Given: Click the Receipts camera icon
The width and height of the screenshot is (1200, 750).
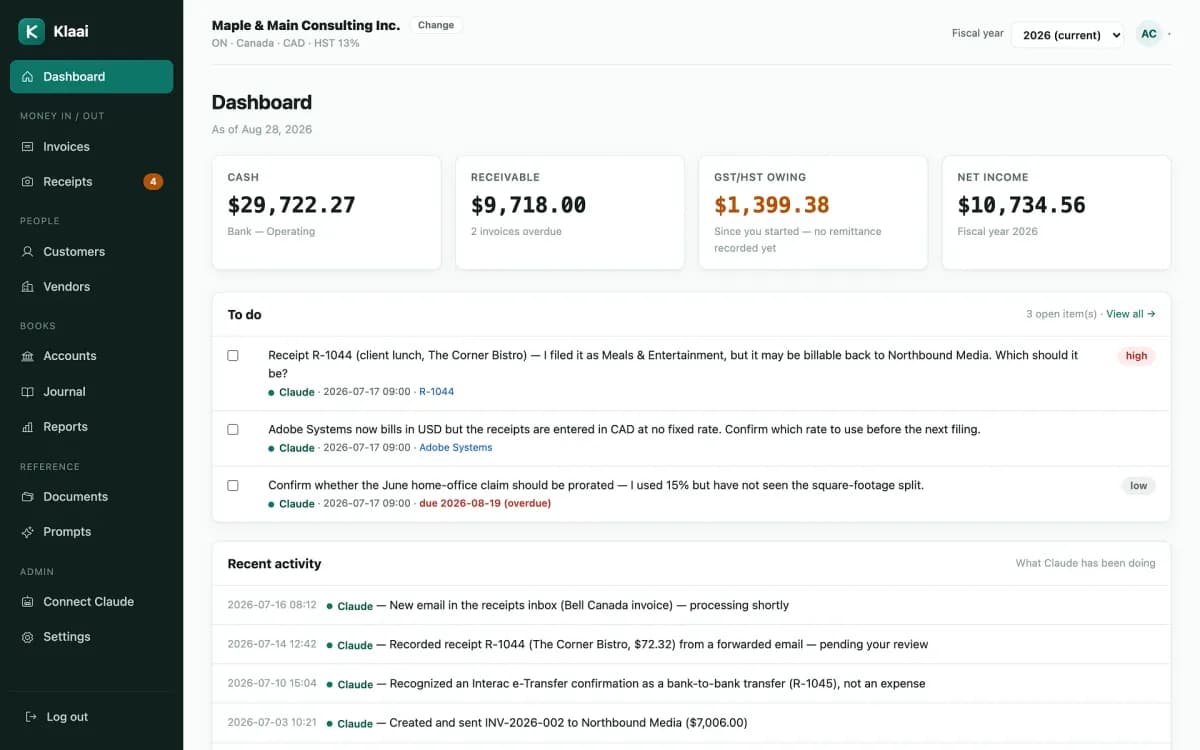Looking at the screenshot, I should [x=28, y=182].
